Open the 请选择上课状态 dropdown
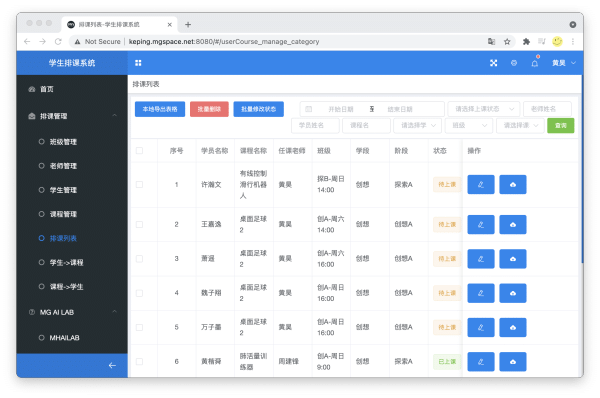600x398 pixels. tap(484, 109)
